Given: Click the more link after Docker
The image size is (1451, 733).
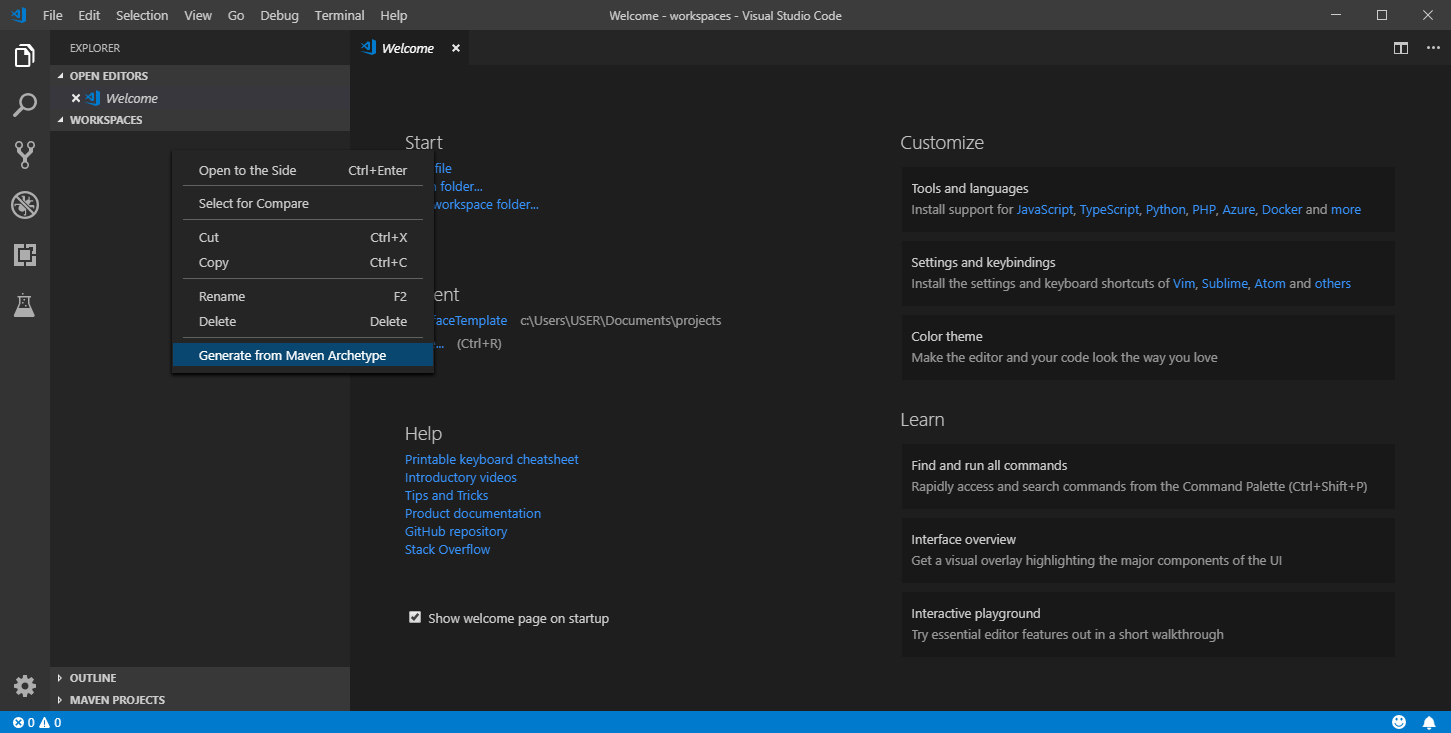Looking at the screenshot, I should tap(1346, 209).
